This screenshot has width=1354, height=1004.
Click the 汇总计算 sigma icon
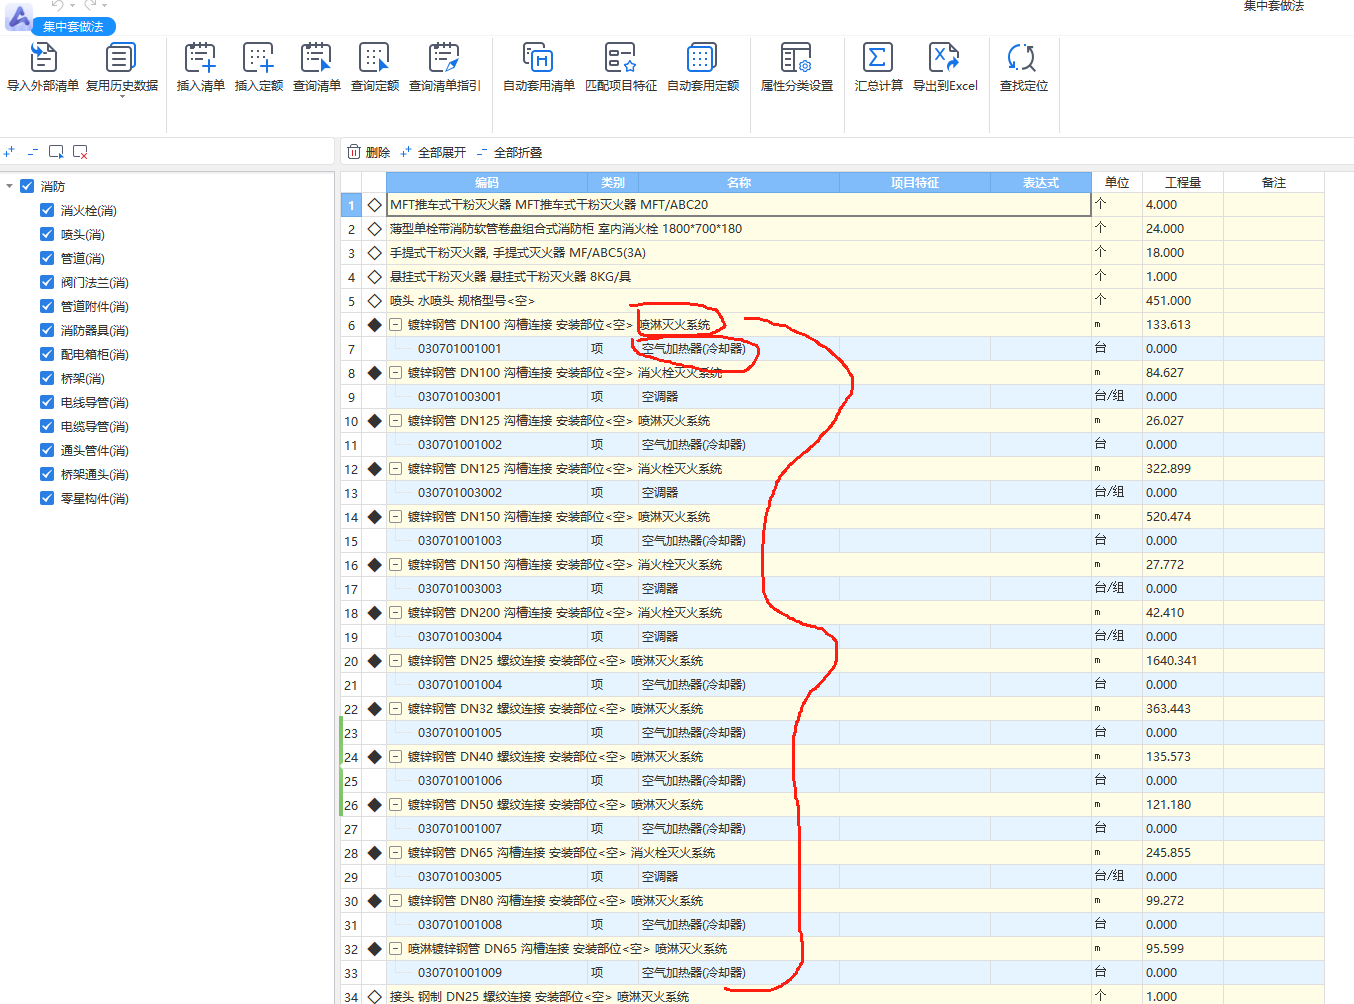pyautogui.click(x=878, y=57)
